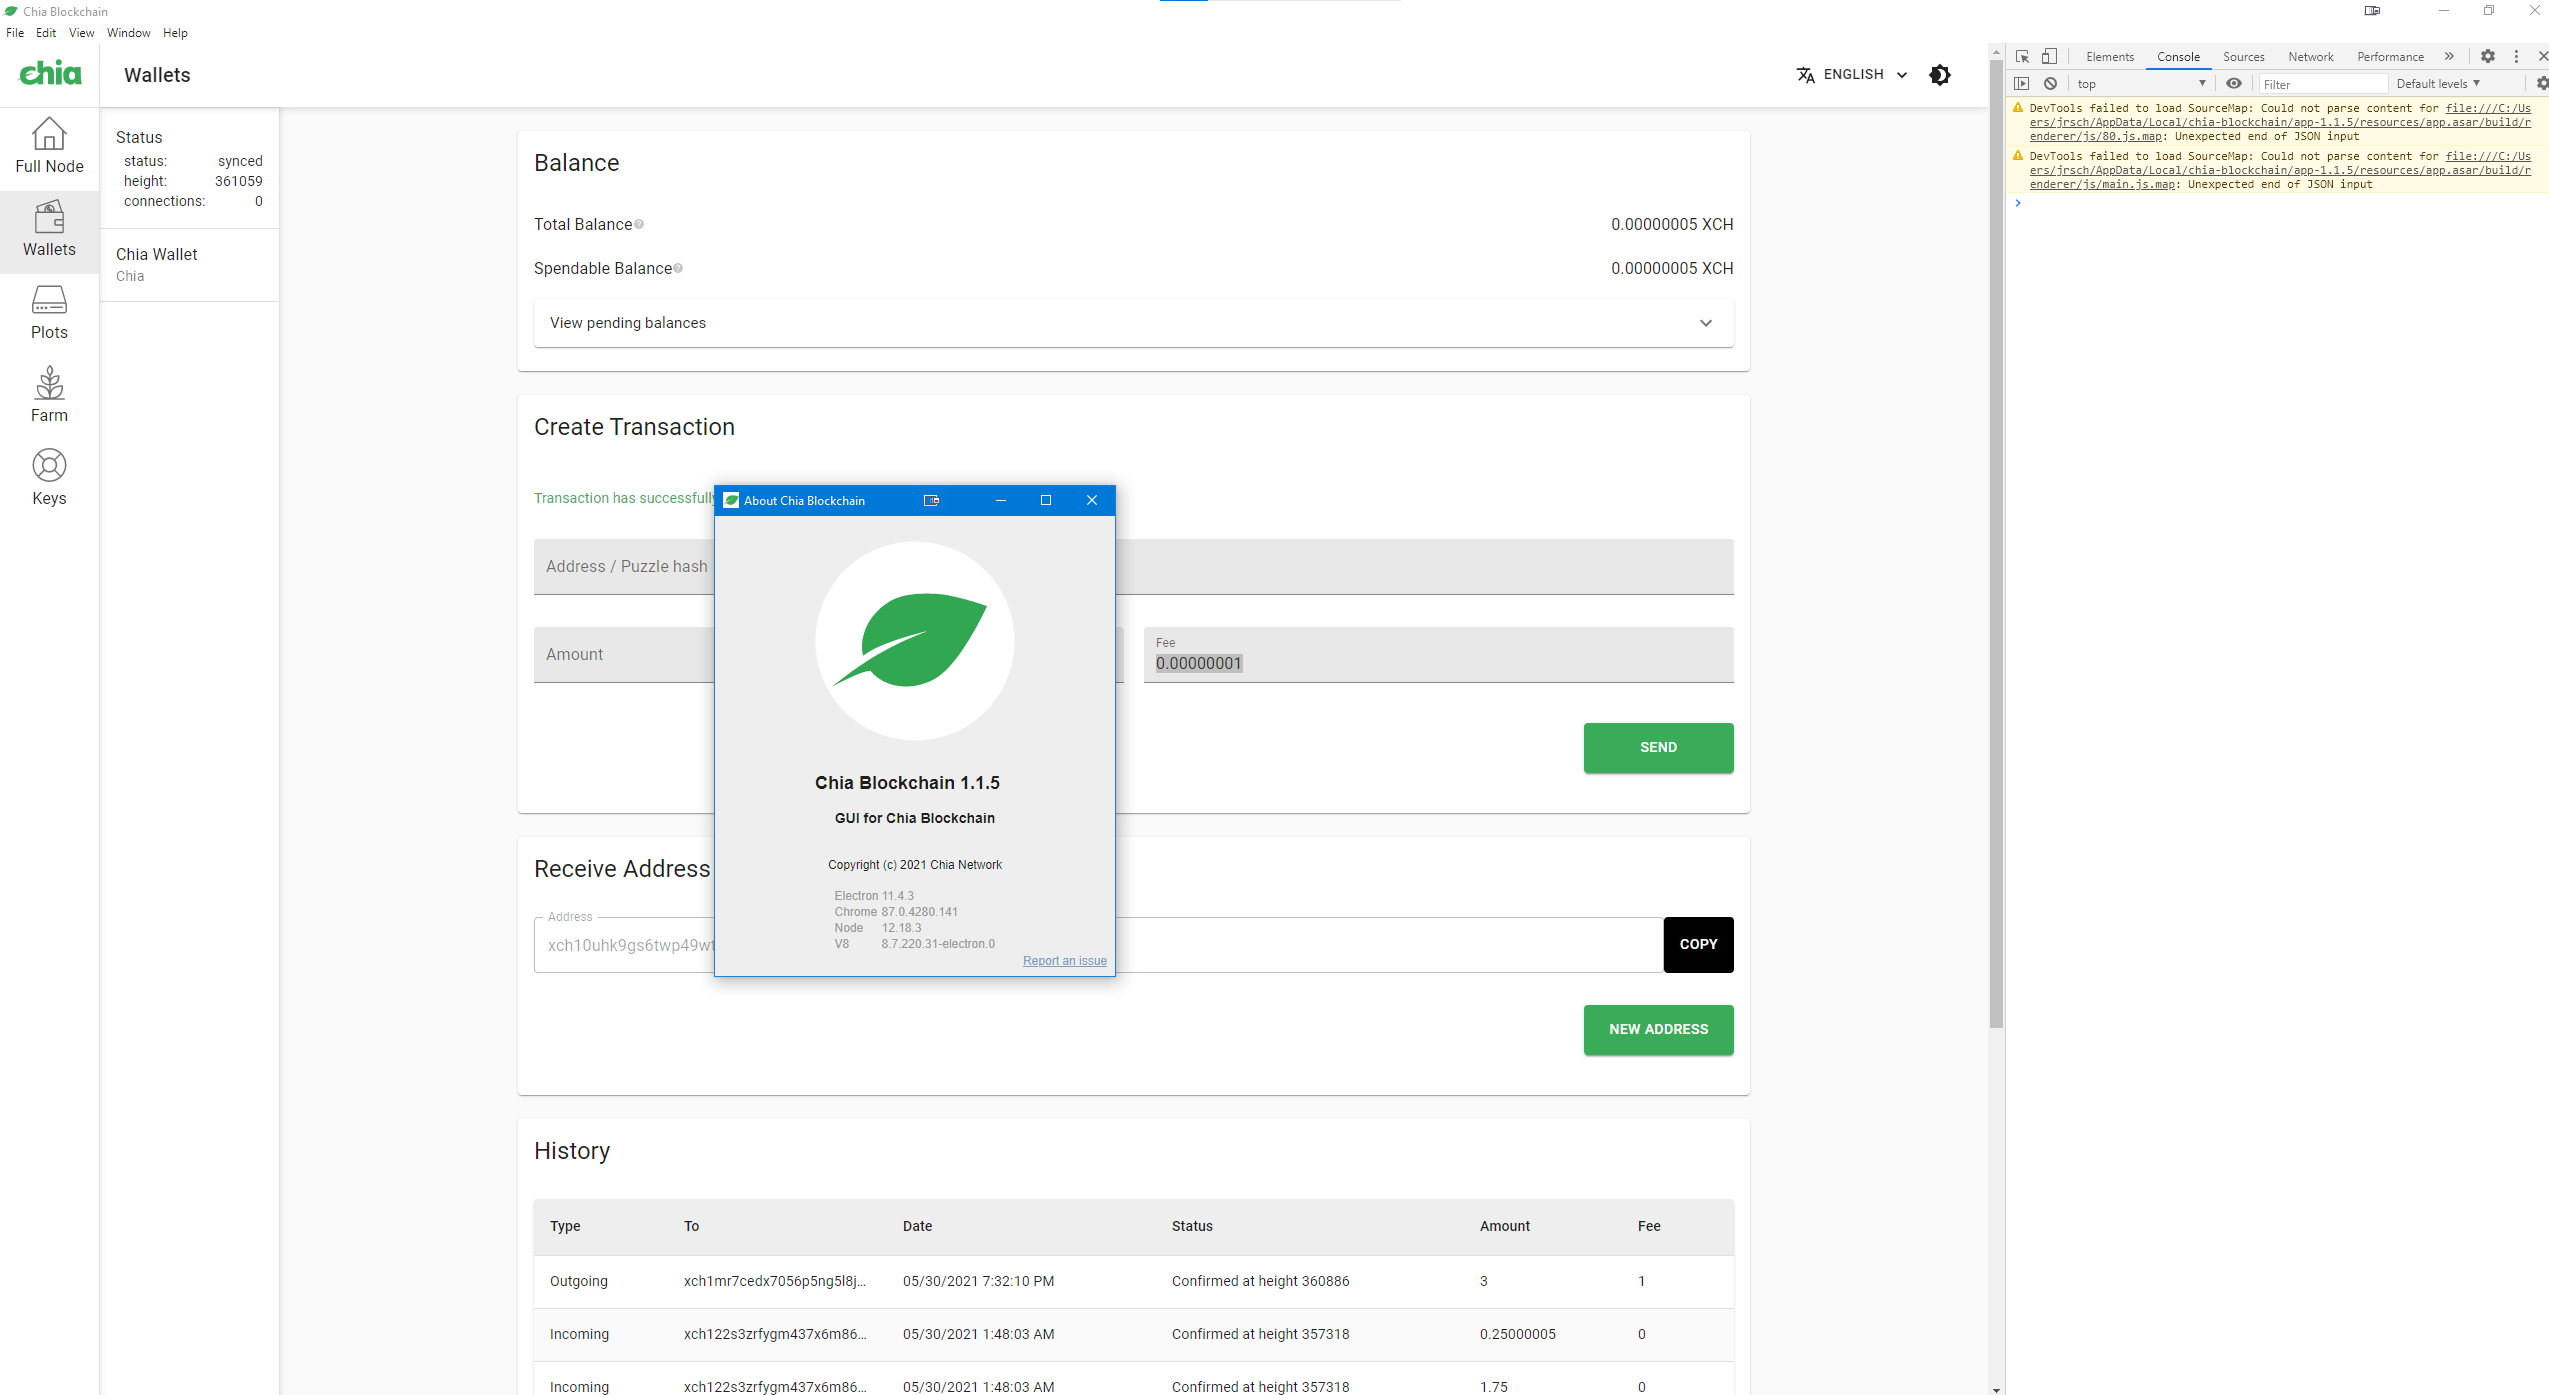The height and width of the screenshot is (1395, 2549).
Task: Open the Window menu
Action: [x=128, y=33]
